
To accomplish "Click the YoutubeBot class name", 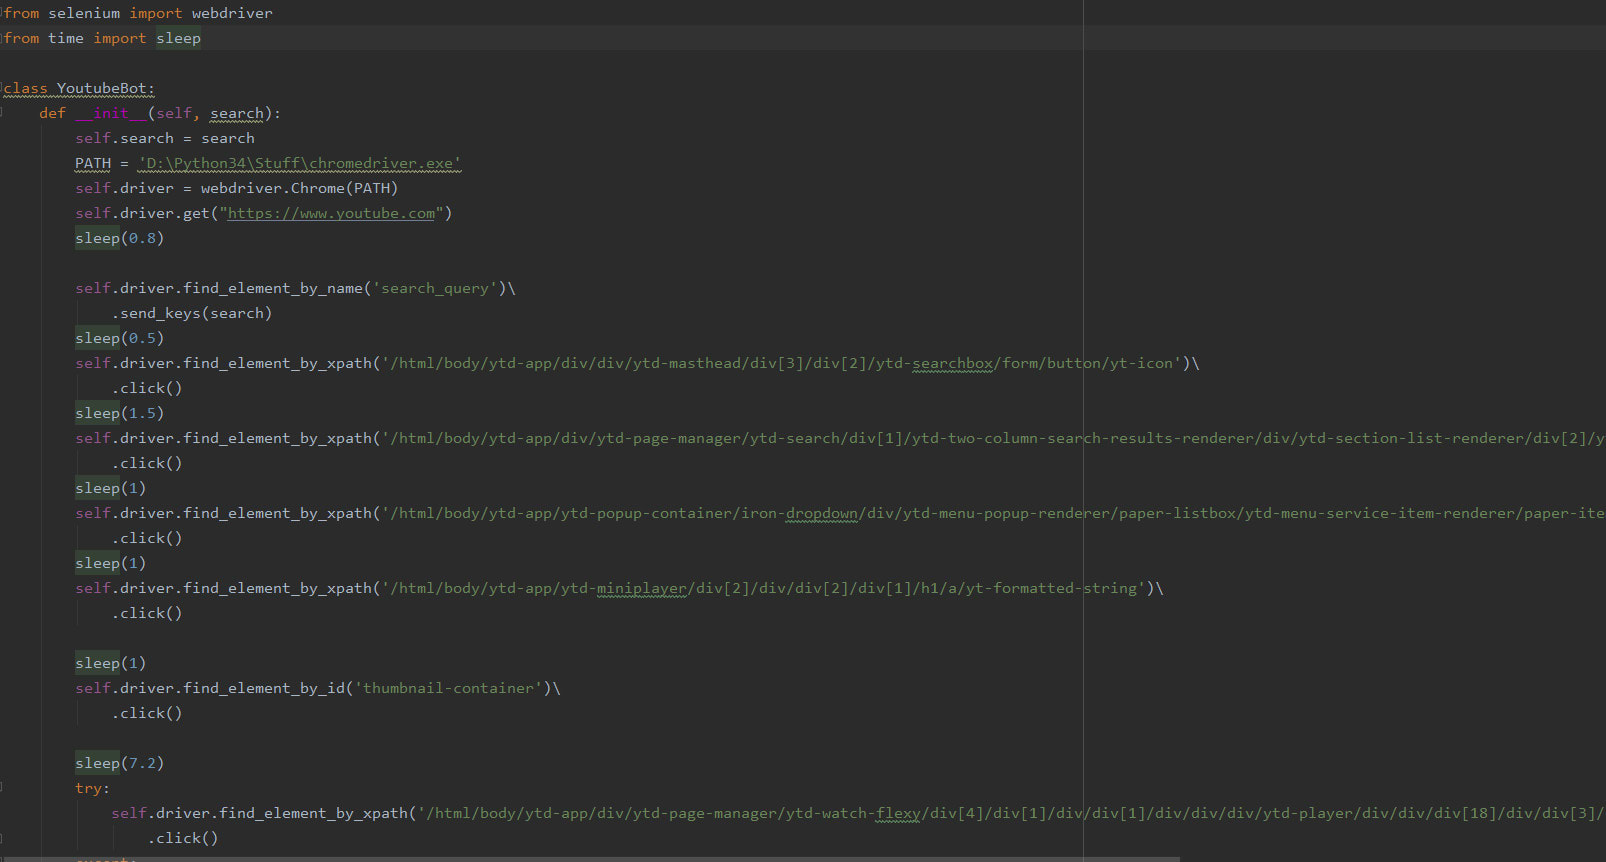I will pyautogui.click(x=102, y=88).
